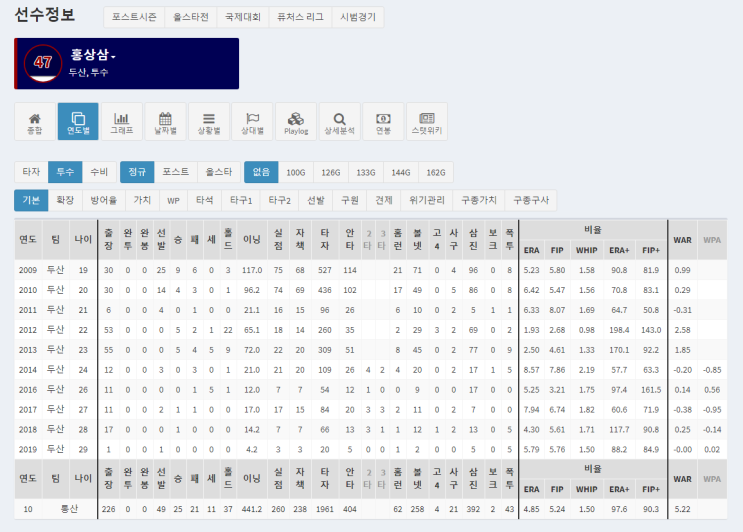
Task: Sort by the top FIP+ column header
Action: [x=651, y=250]
